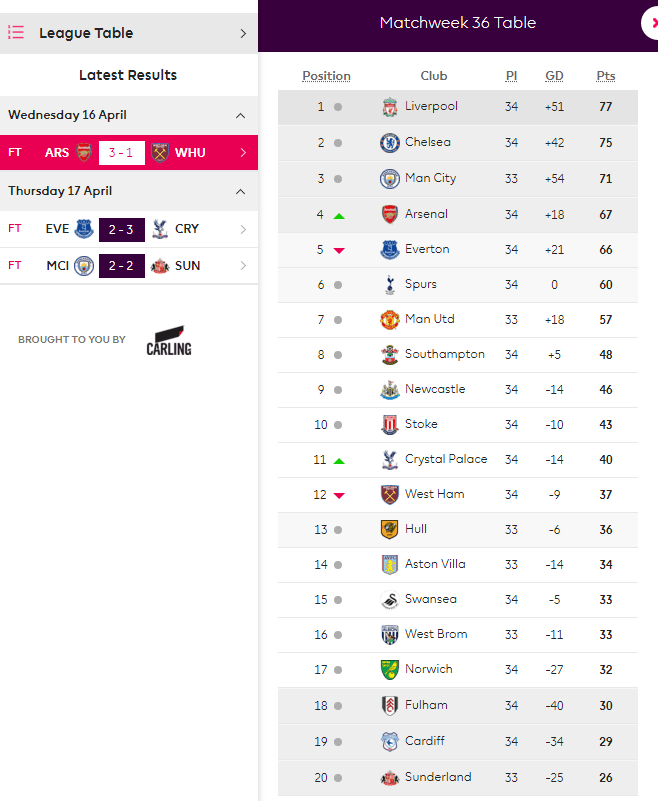Open the MCI 2-2 SUN result
658x801 pixels.
coord(129,266)
